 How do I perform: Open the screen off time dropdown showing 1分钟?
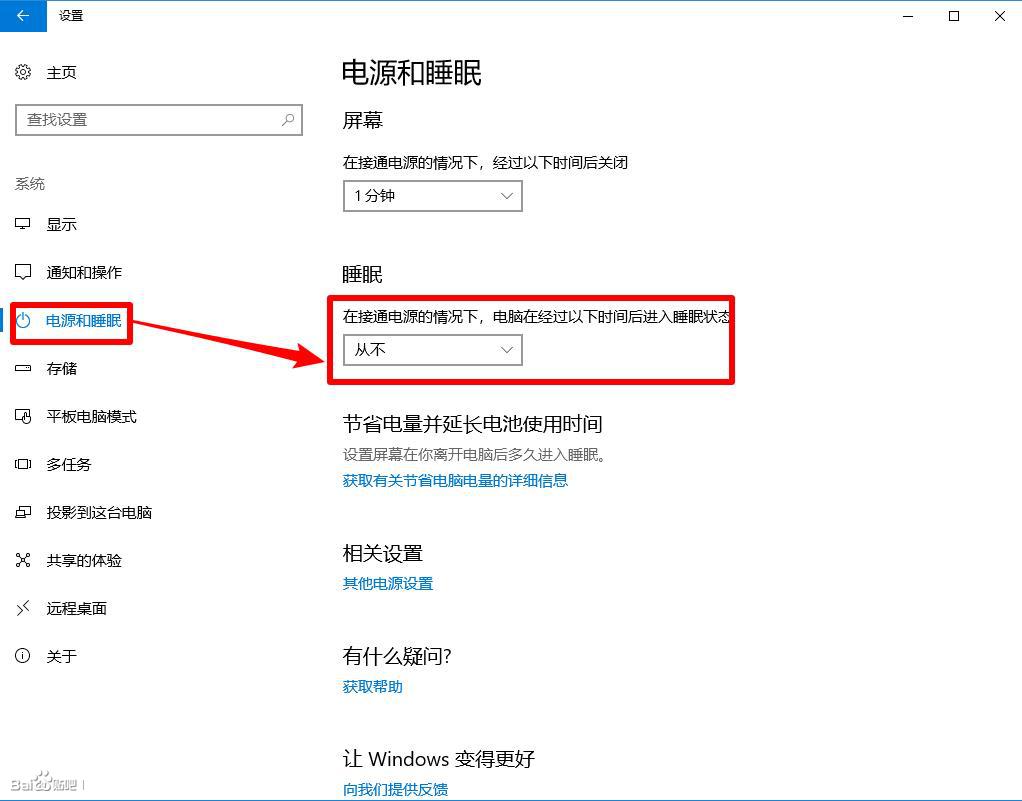432,196
